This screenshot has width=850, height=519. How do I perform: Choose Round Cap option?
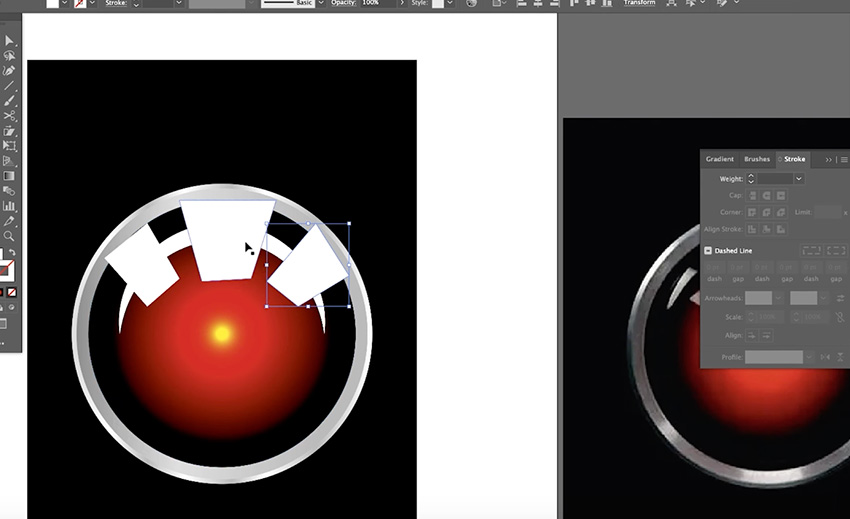pyautogui.click(x=767, y=195)
